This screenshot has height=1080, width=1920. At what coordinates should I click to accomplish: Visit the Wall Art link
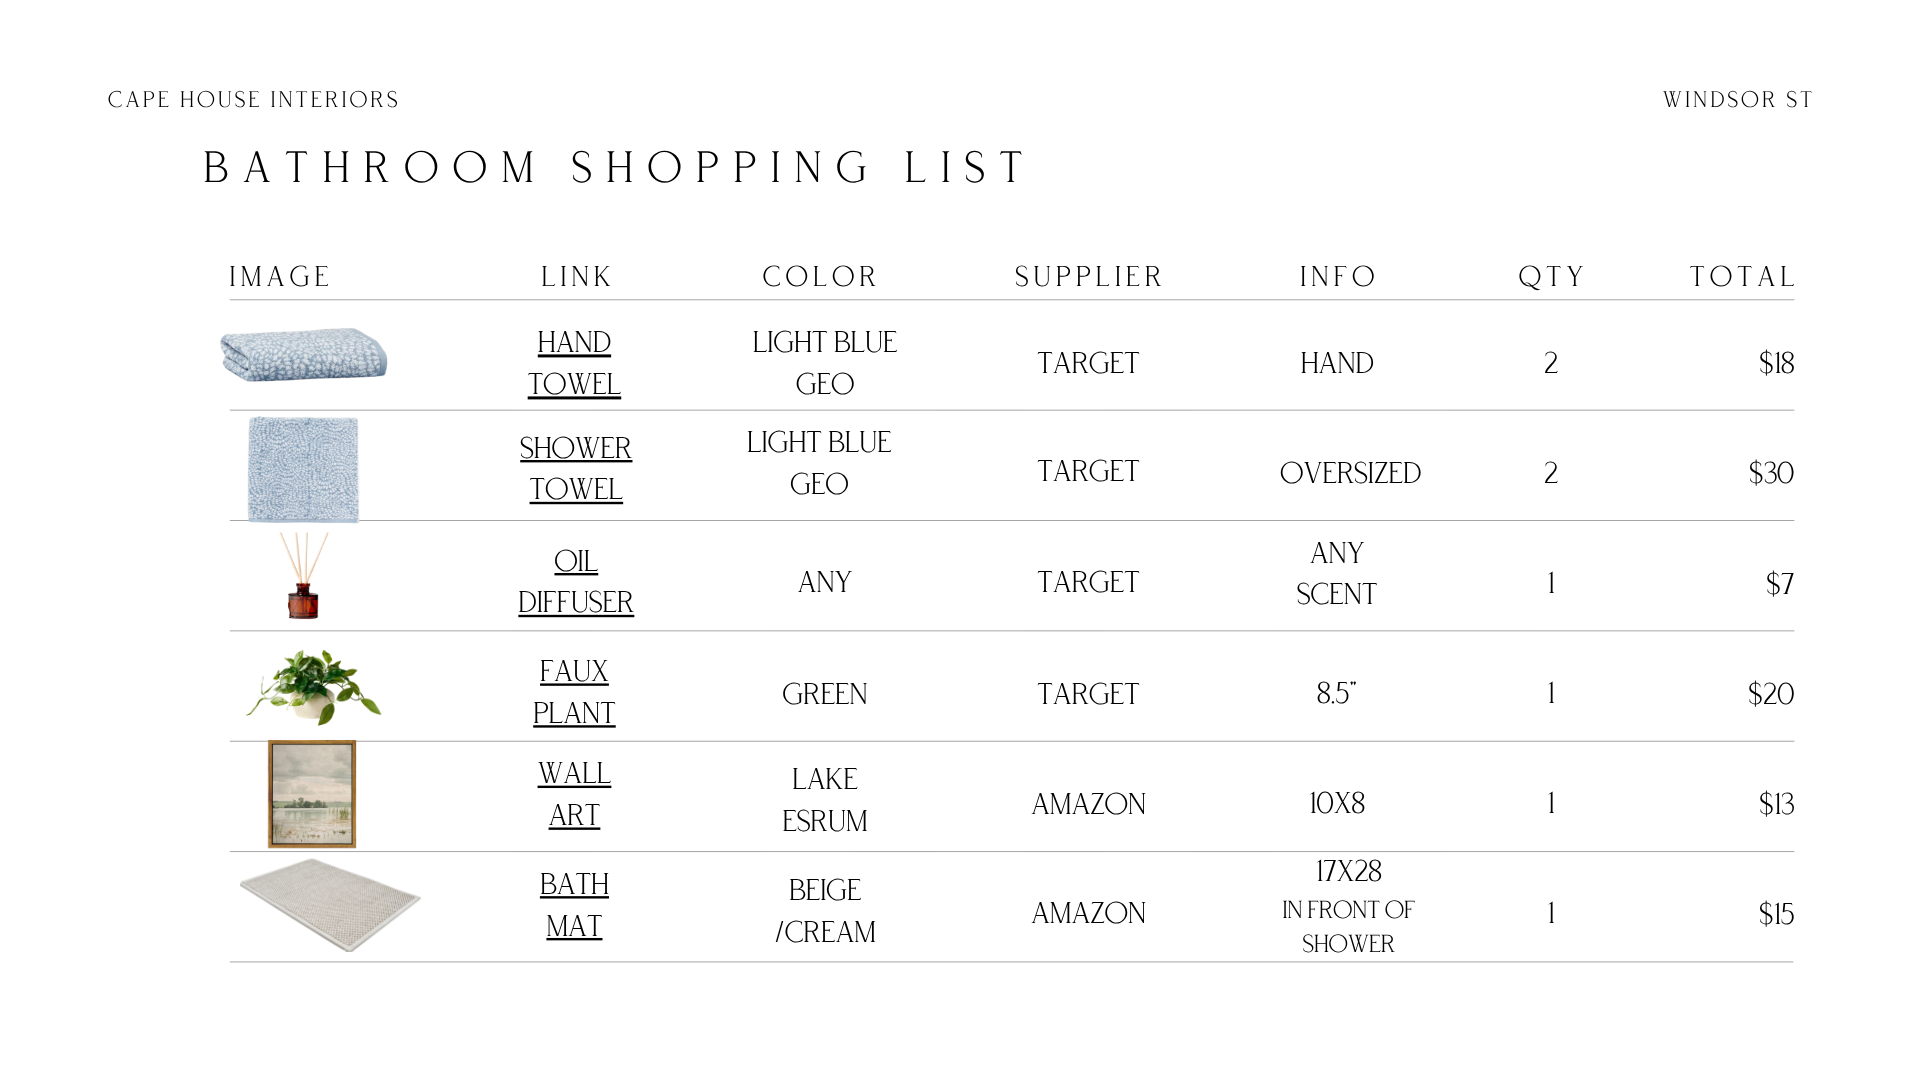[574, 794]
